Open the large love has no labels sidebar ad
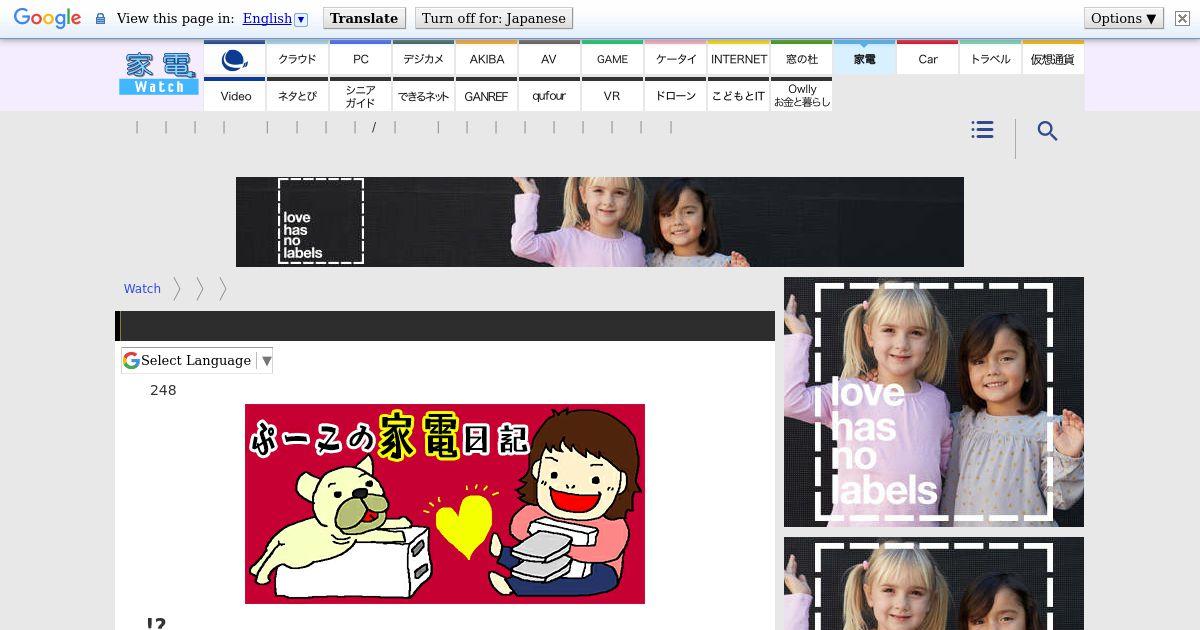Viewport: 1200px width, 630px height. point(934,402)
